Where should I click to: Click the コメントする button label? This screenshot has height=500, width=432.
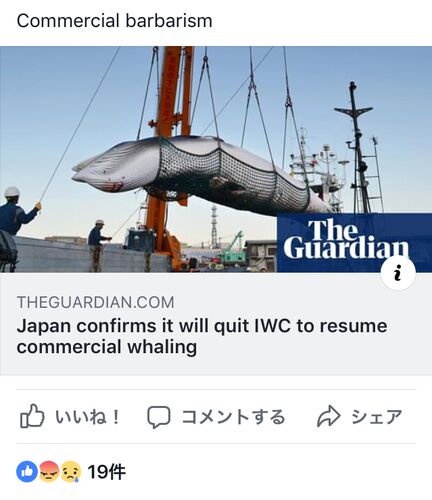point(233,417)
